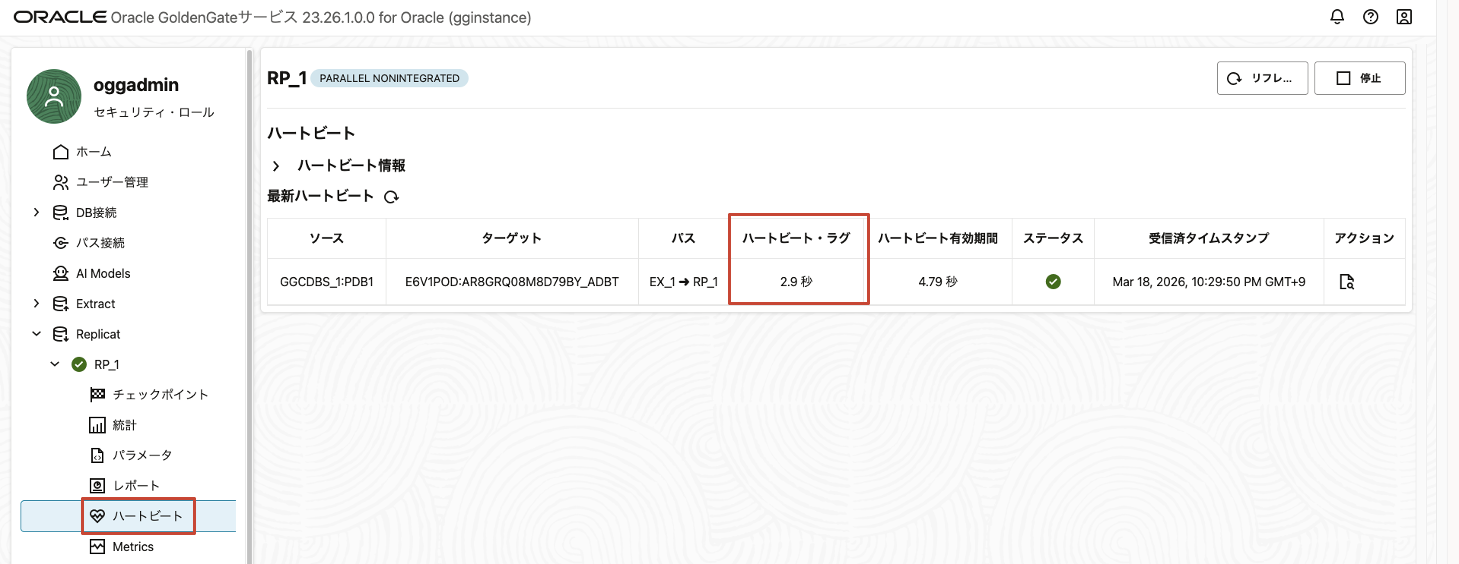
Task: Open AI Models menu item
Action: (103, 273)
